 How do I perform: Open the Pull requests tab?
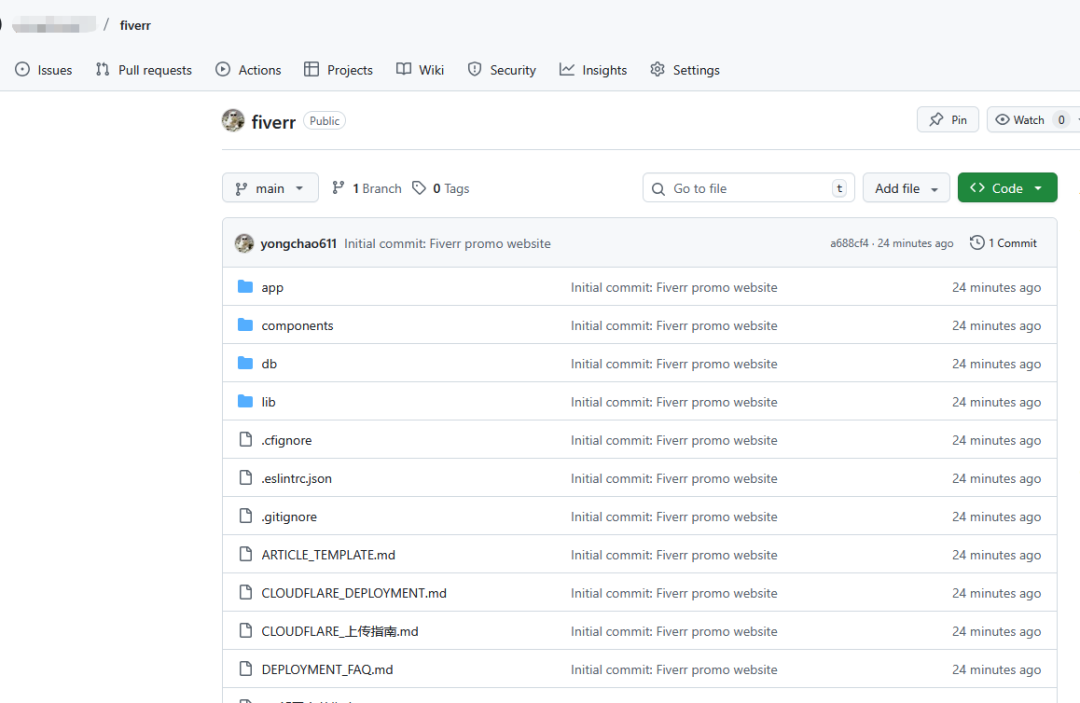144,70
